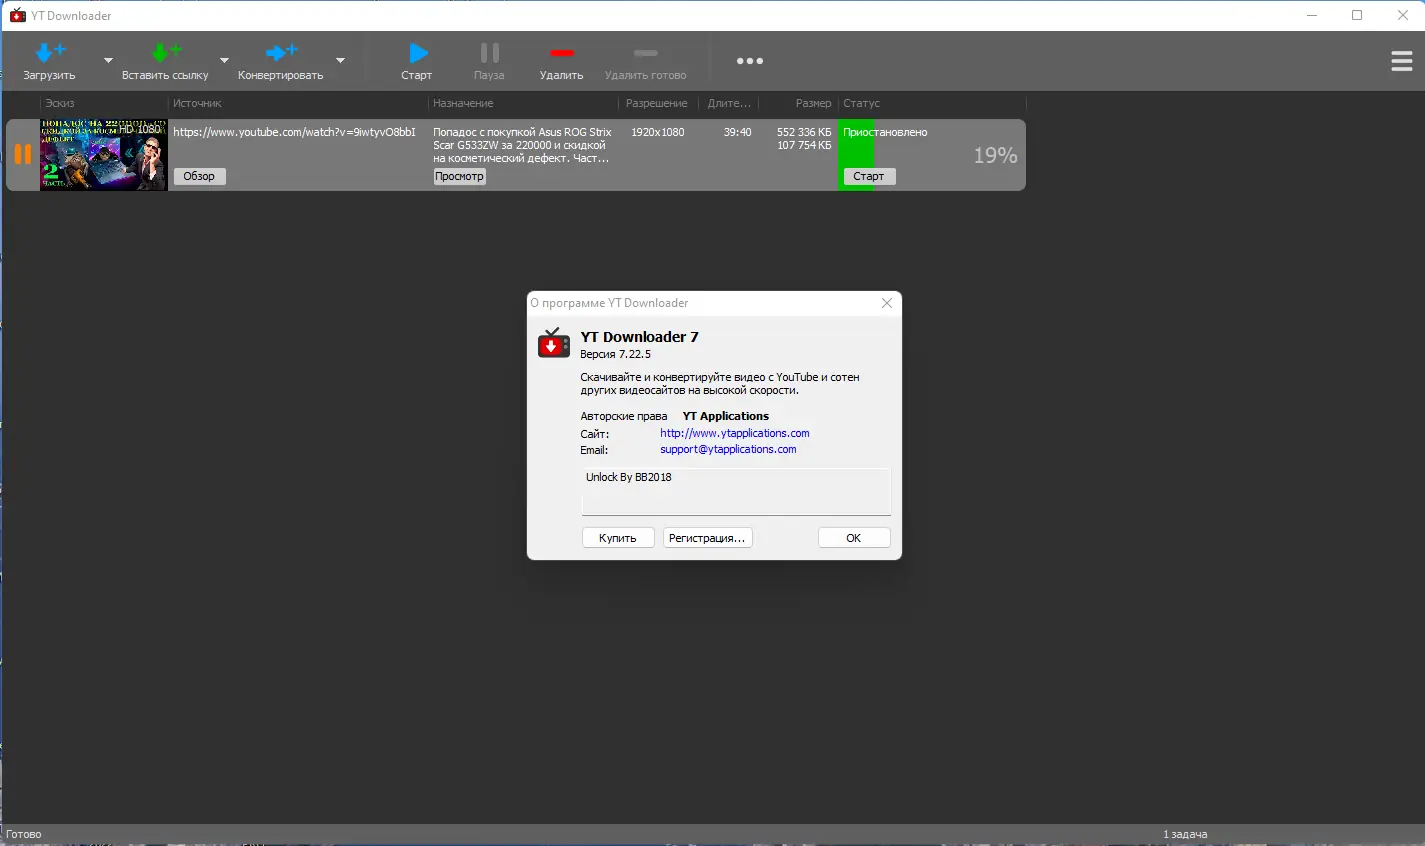The image size is (1425, 846).
Task: Click the pause indicator on the downloading item
Action: tap(23, 155)
